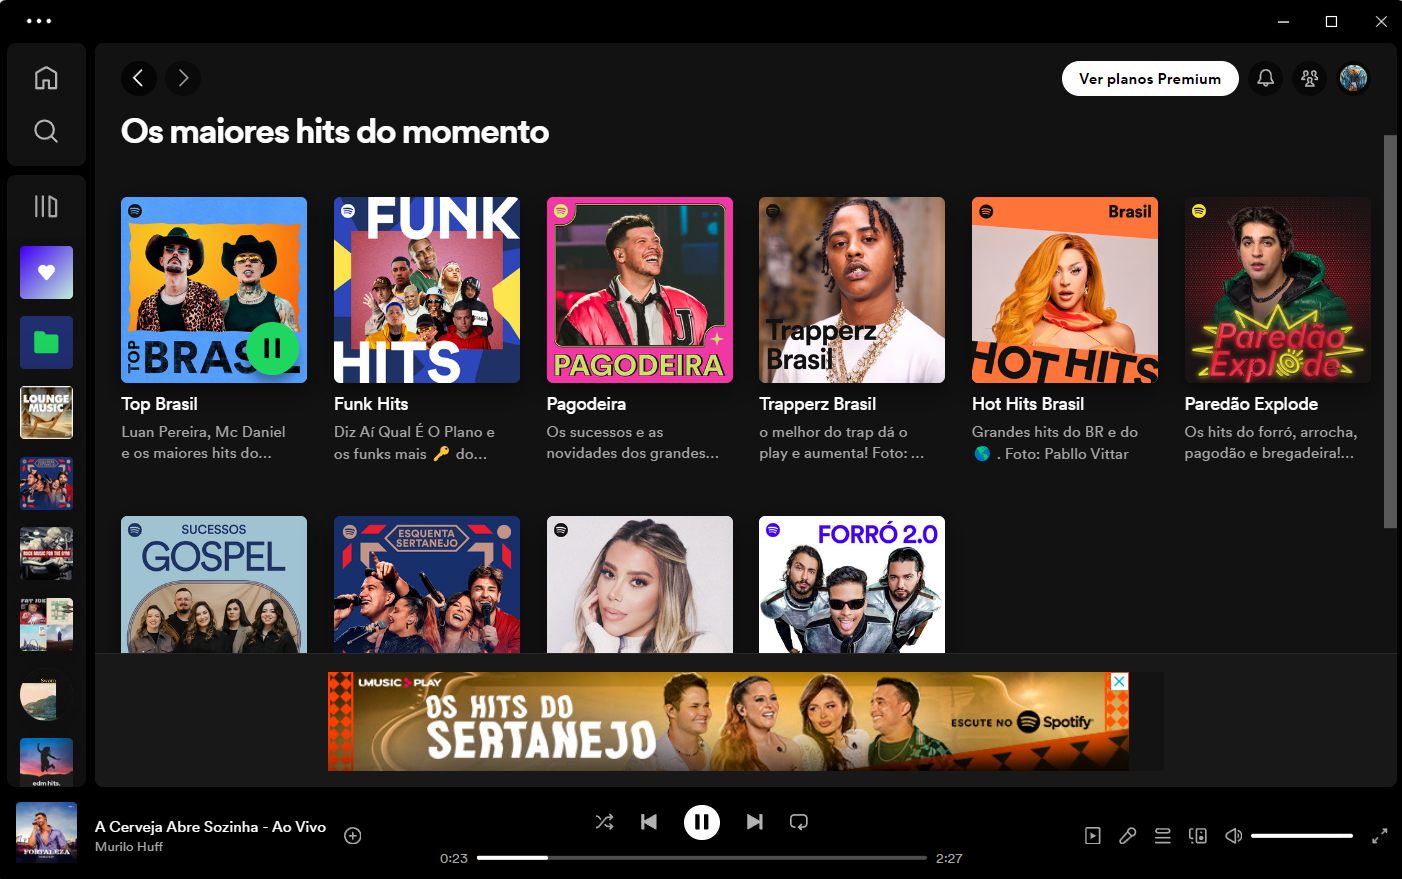Viewport: 1402px width, 879px height.
Task: Click the main content vertical scrollbar
Action: [1390, 331]
